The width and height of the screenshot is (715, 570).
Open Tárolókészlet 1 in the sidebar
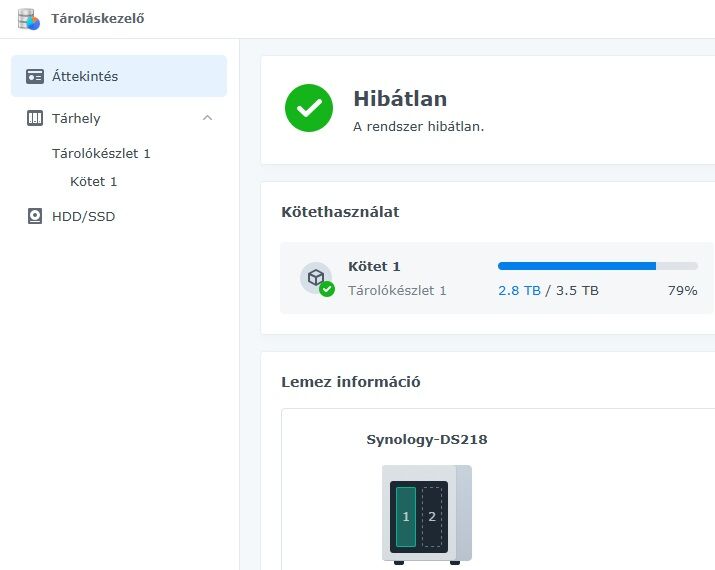coord(101,153)
